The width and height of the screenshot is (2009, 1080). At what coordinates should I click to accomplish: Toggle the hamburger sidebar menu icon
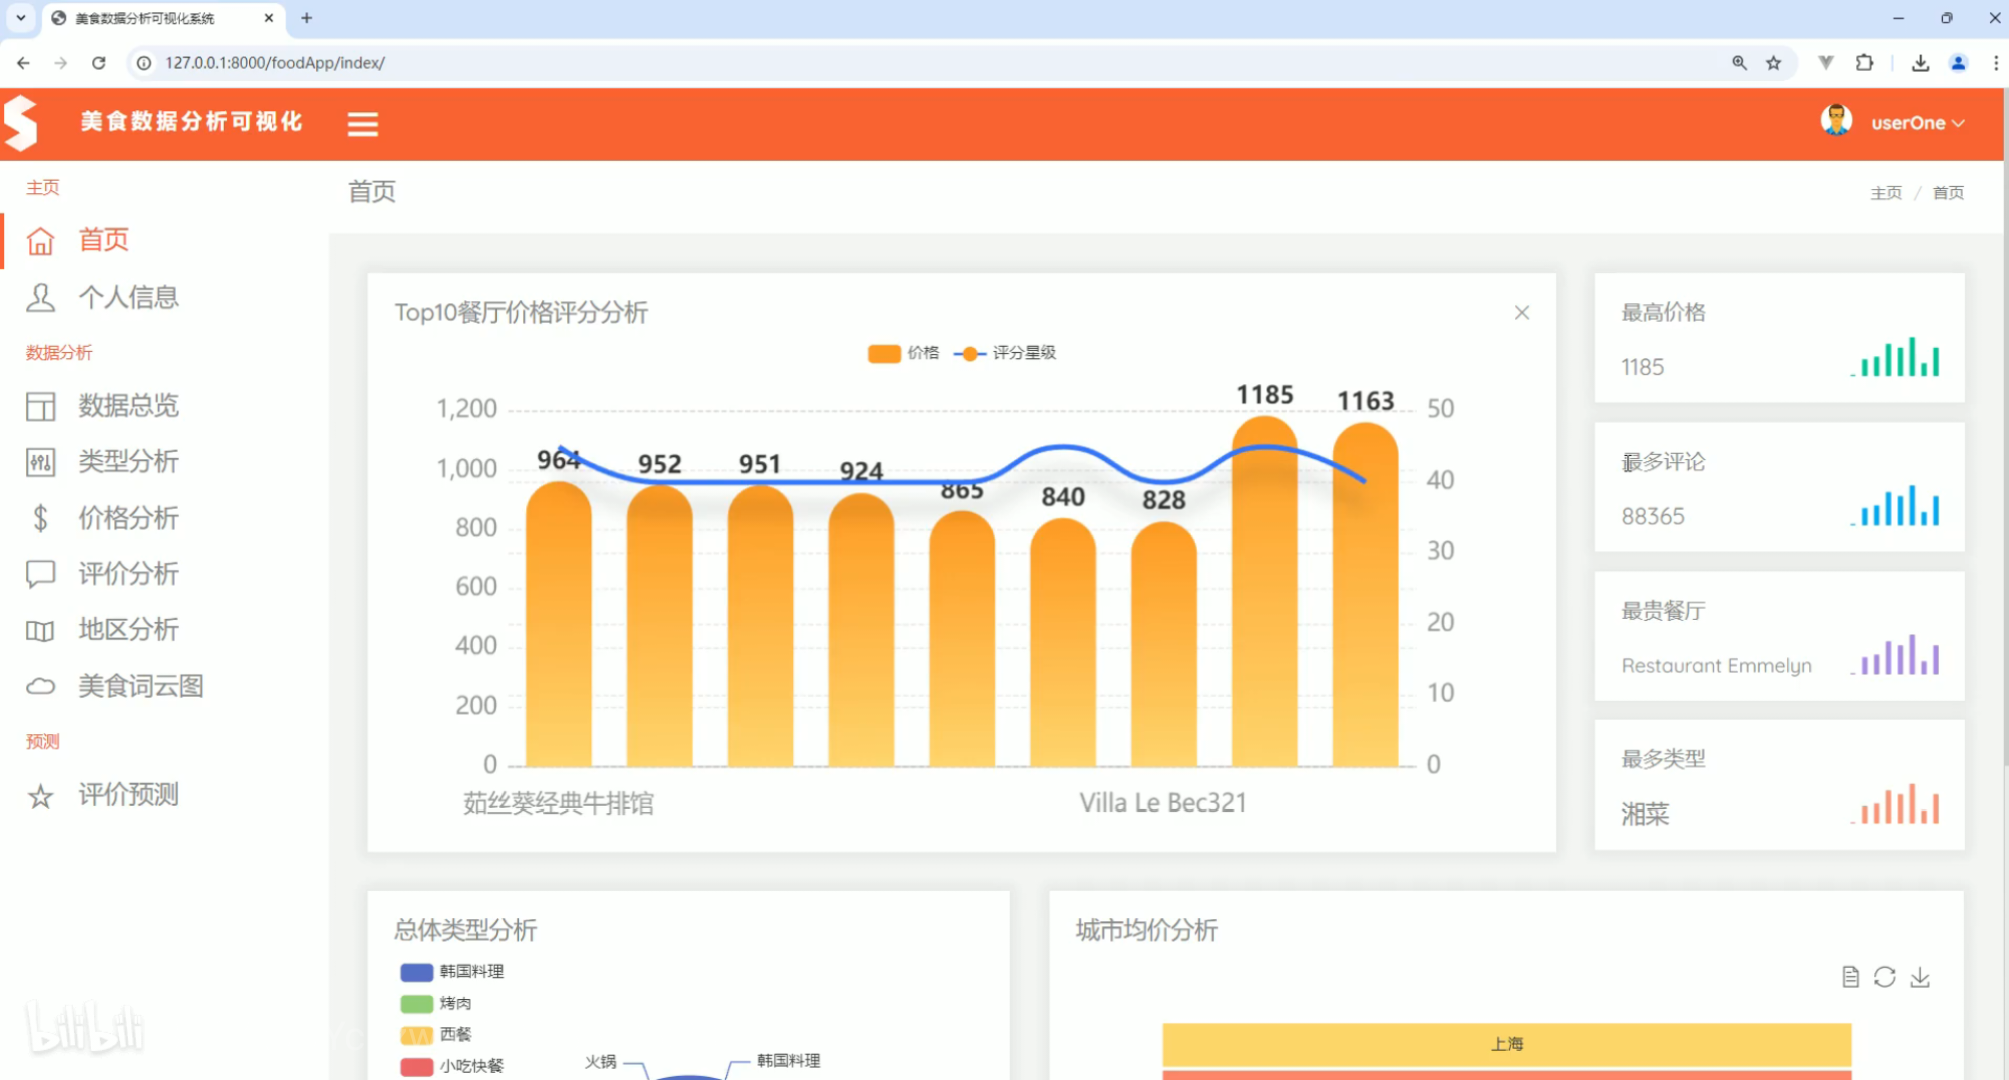click(x=362, y=124)
